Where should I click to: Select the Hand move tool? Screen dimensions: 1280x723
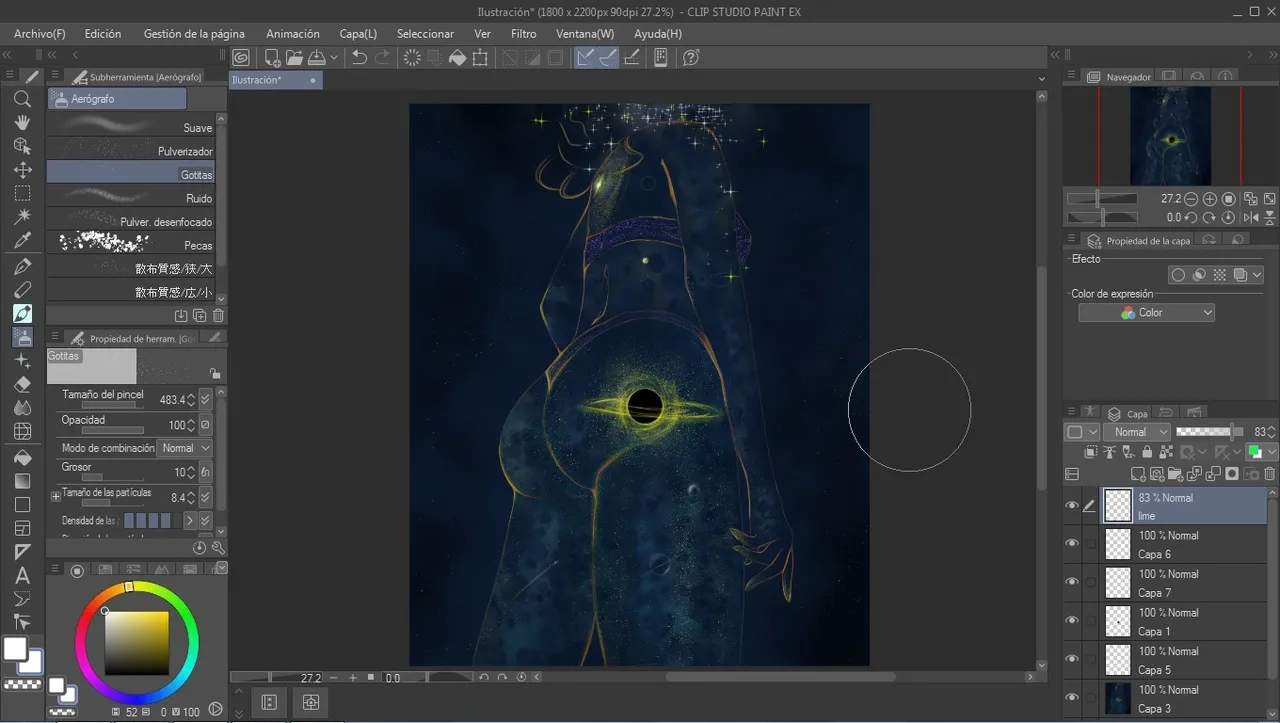22,123
